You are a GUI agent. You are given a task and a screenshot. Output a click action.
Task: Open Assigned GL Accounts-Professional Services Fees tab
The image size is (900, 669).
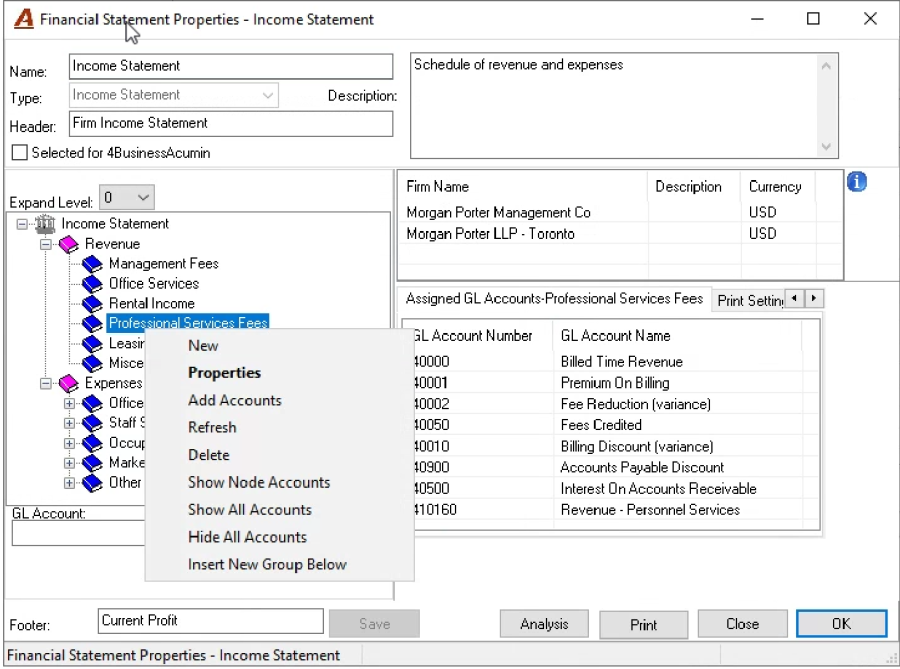click(554, 299)
